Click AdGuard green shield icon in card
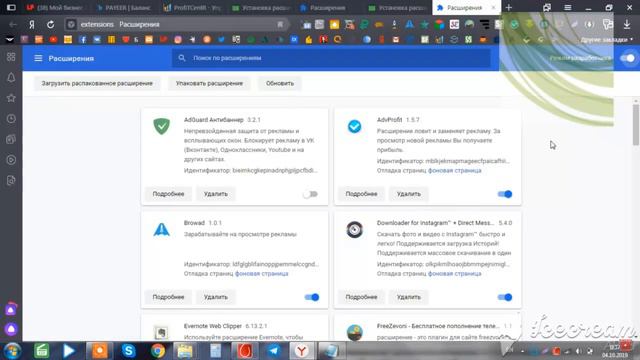The height and width of the screenshot is (360, 640). (162, 126)
